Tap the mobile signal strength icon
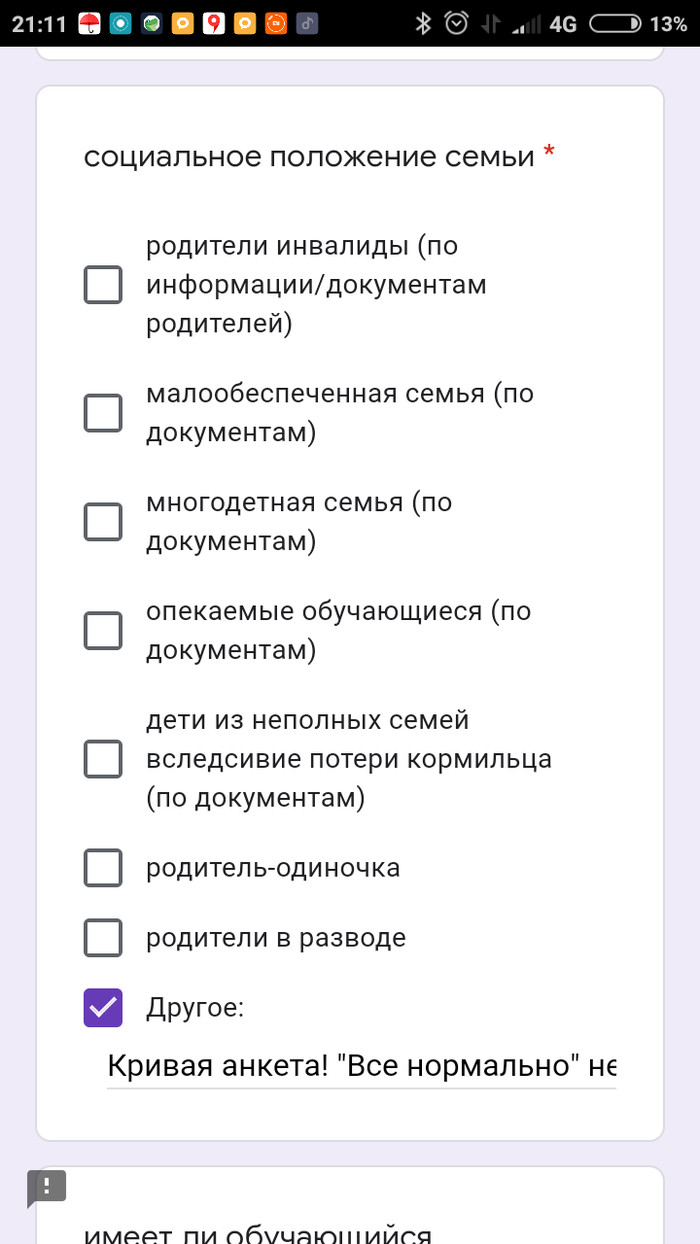 coord(523,23)
